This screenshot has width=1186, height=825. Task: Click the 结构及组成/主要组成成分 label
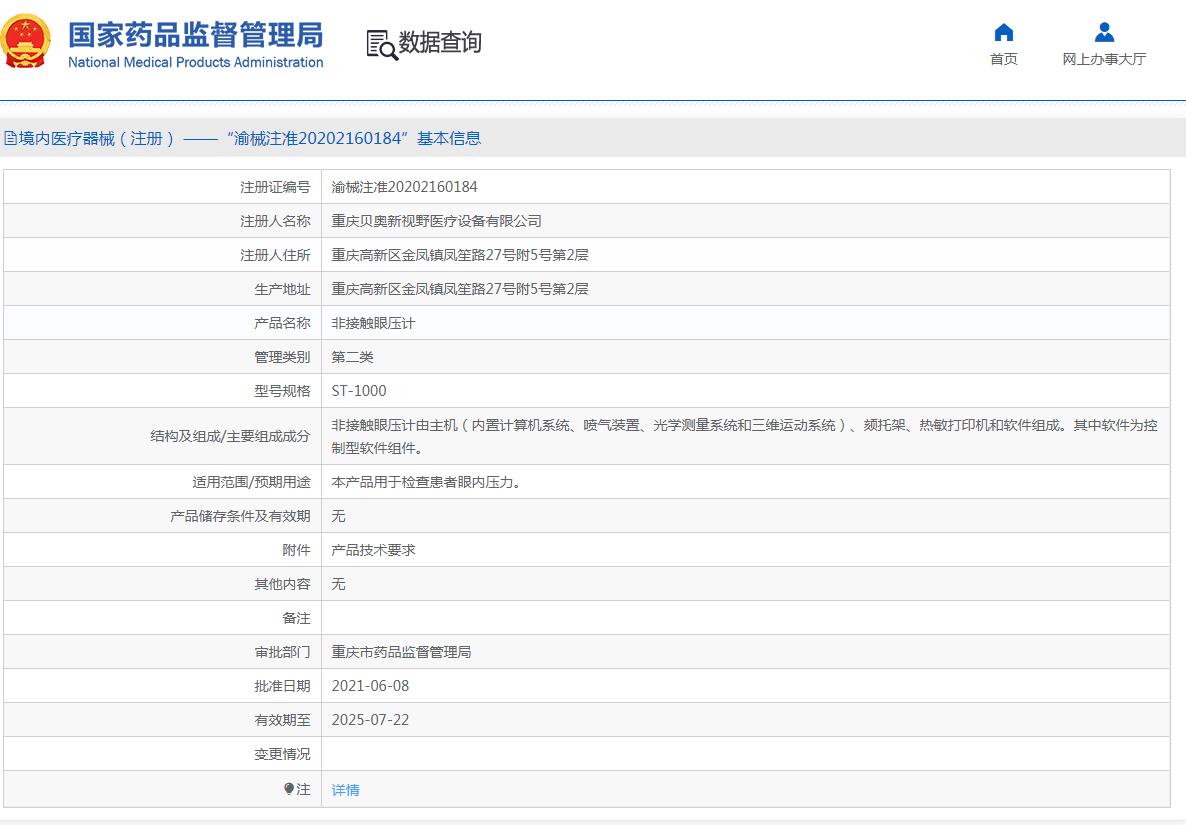(230, 436)
